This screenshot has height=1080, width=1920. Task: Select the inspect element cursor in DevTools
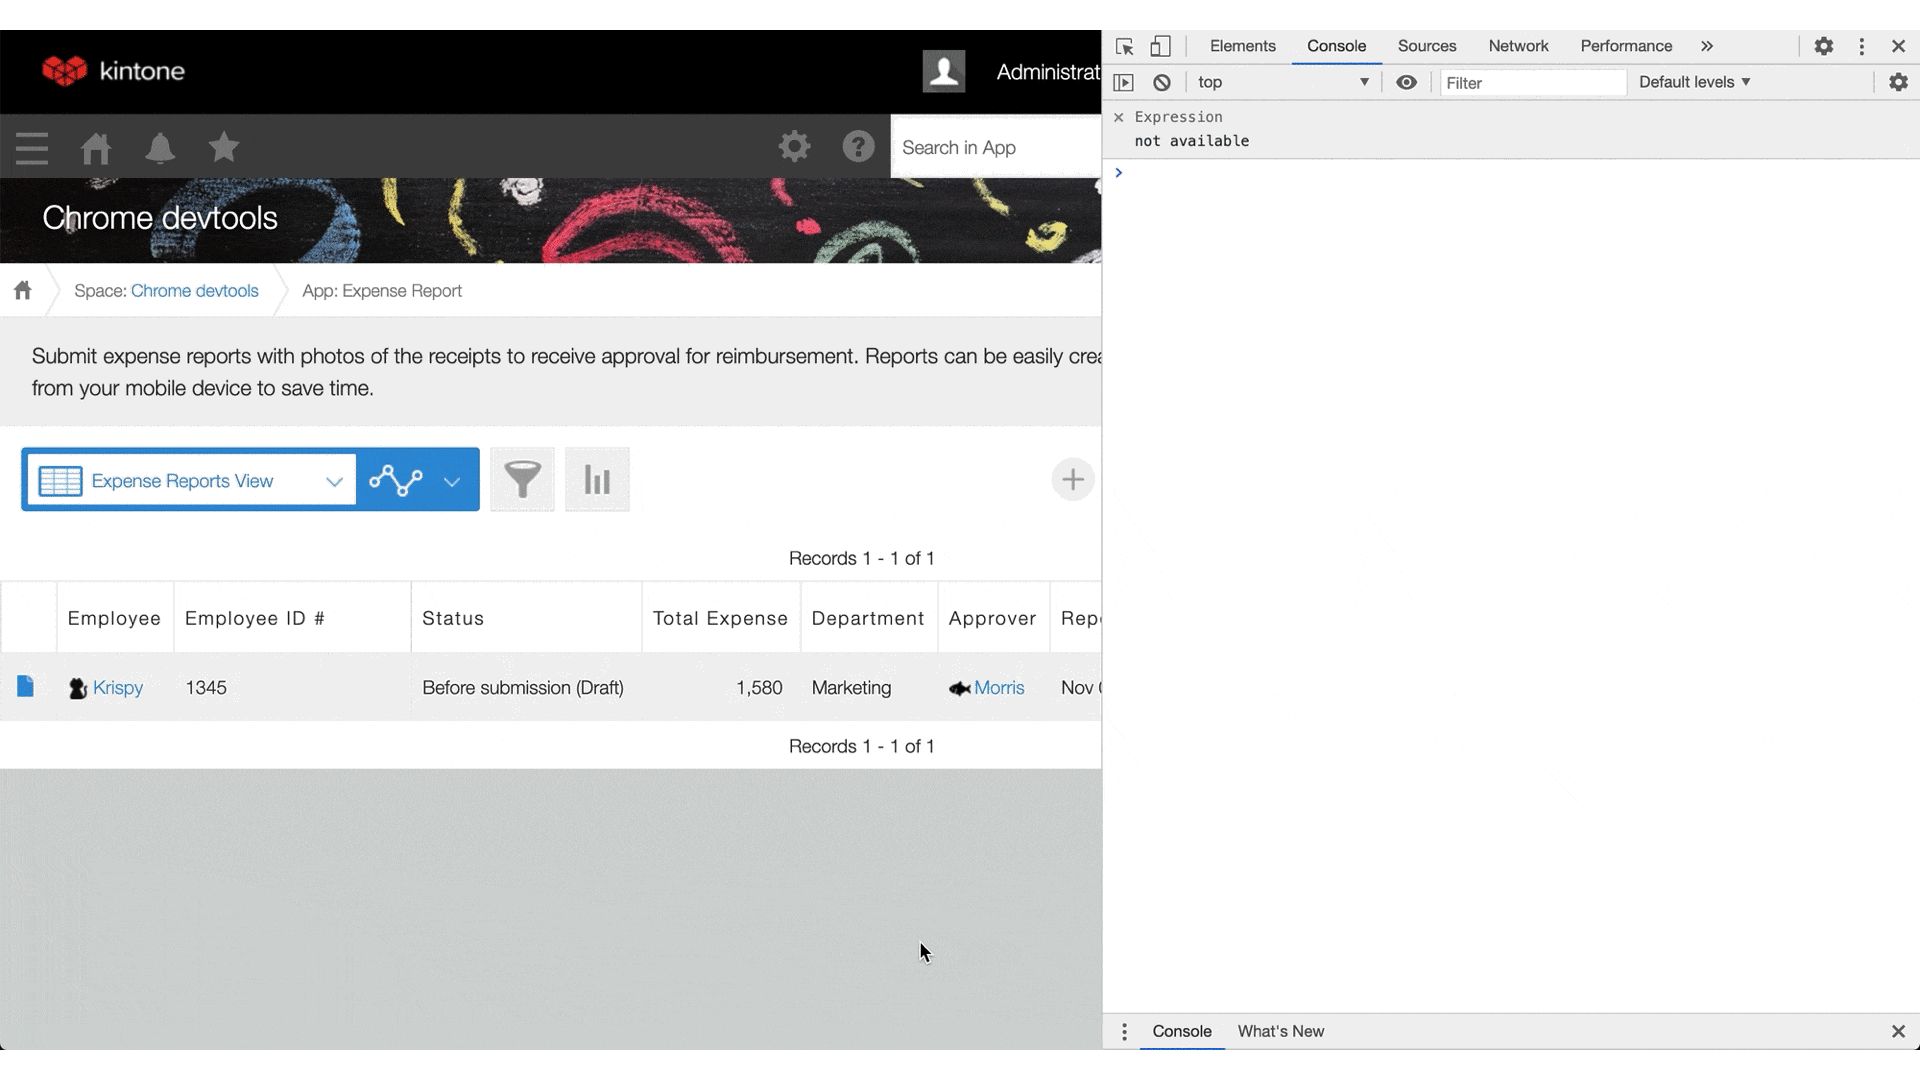coord(1124,46)
